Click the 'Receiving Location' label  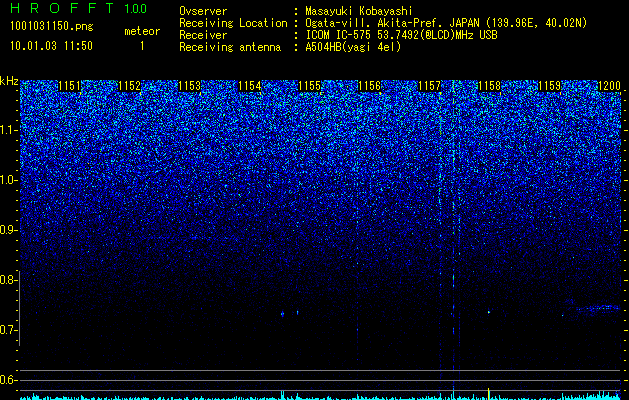pos(233,23)
